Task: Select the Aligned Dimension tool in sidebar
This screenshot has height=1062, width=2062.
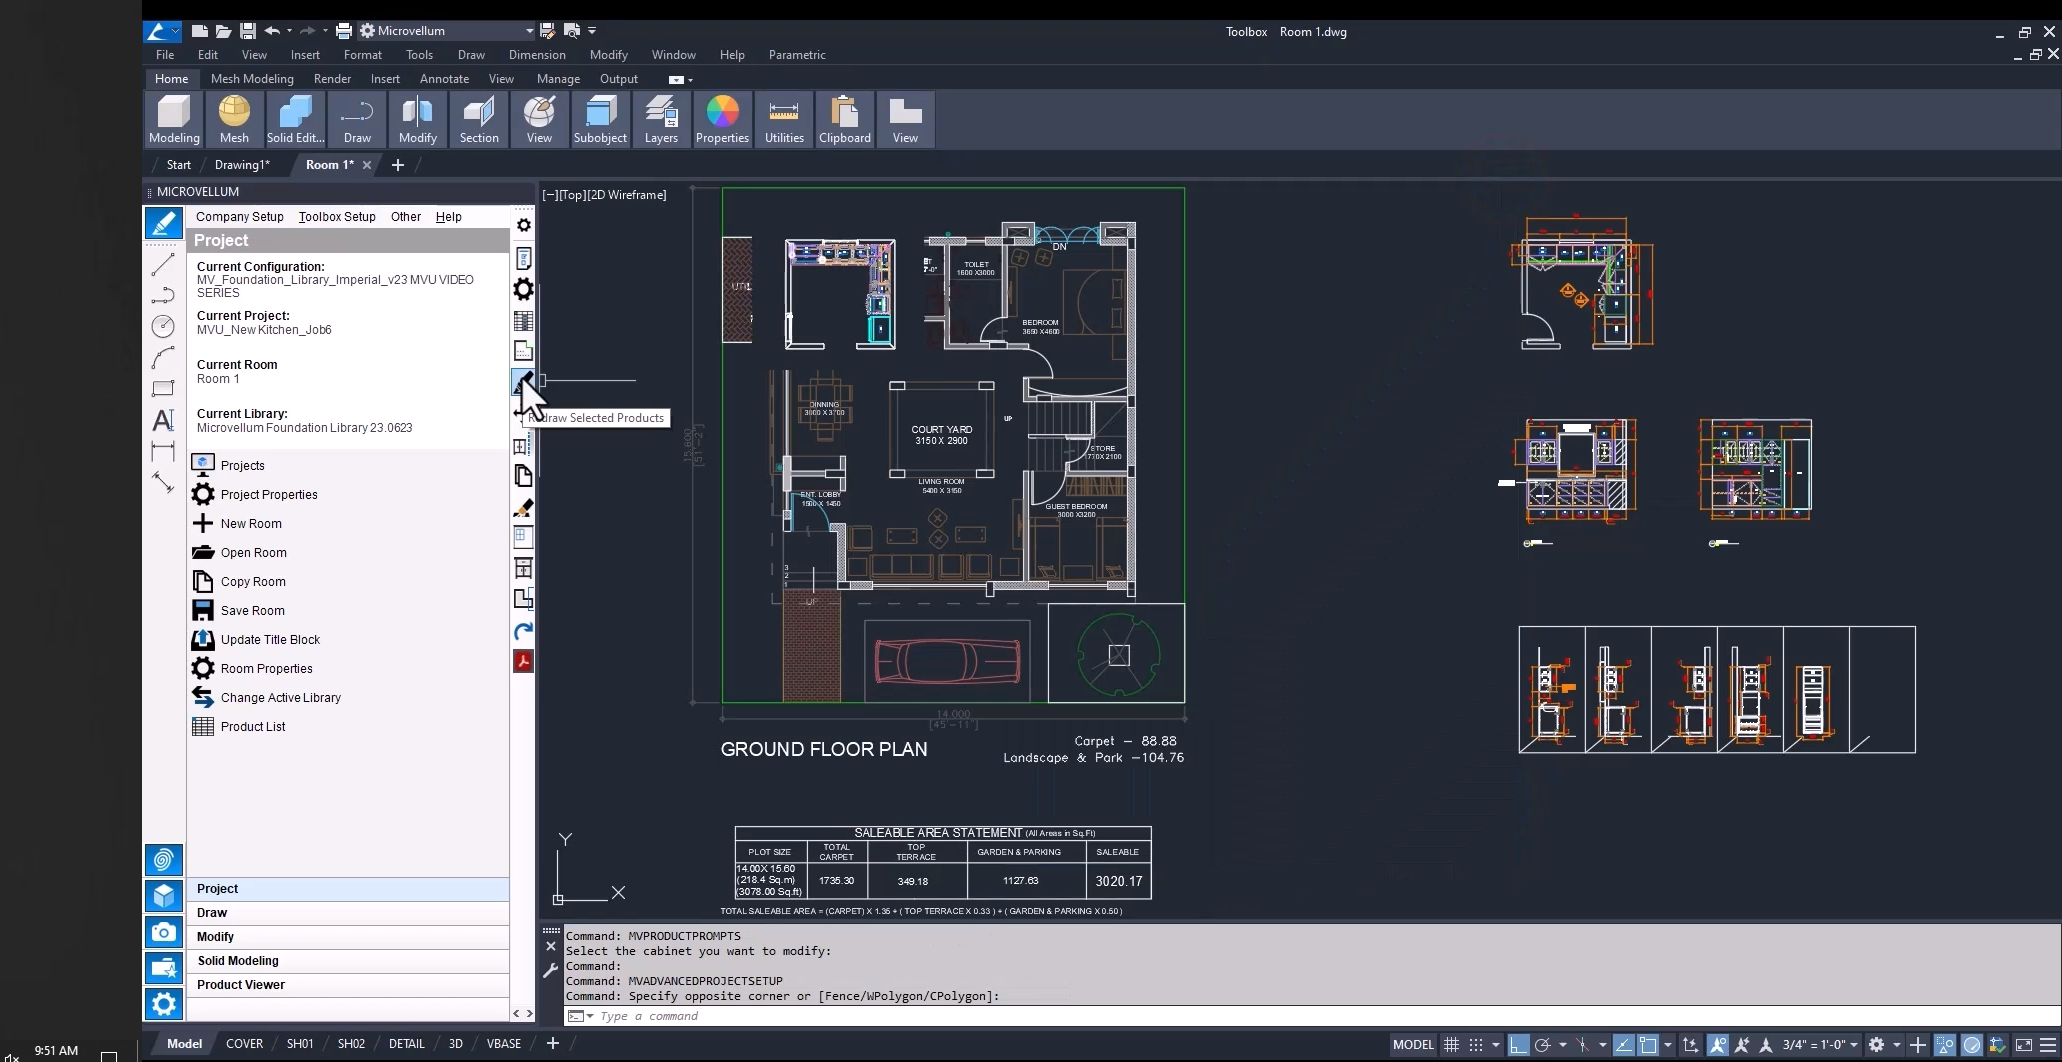Action: coord(163,483)
